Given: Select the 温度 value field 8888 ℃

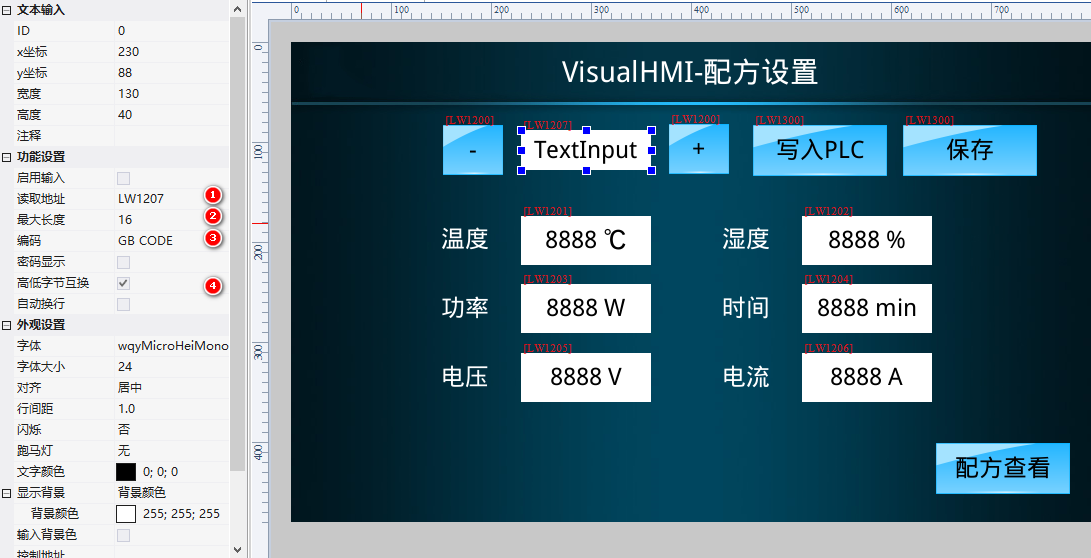Looking at the screenshot, I should click(585, 240).
